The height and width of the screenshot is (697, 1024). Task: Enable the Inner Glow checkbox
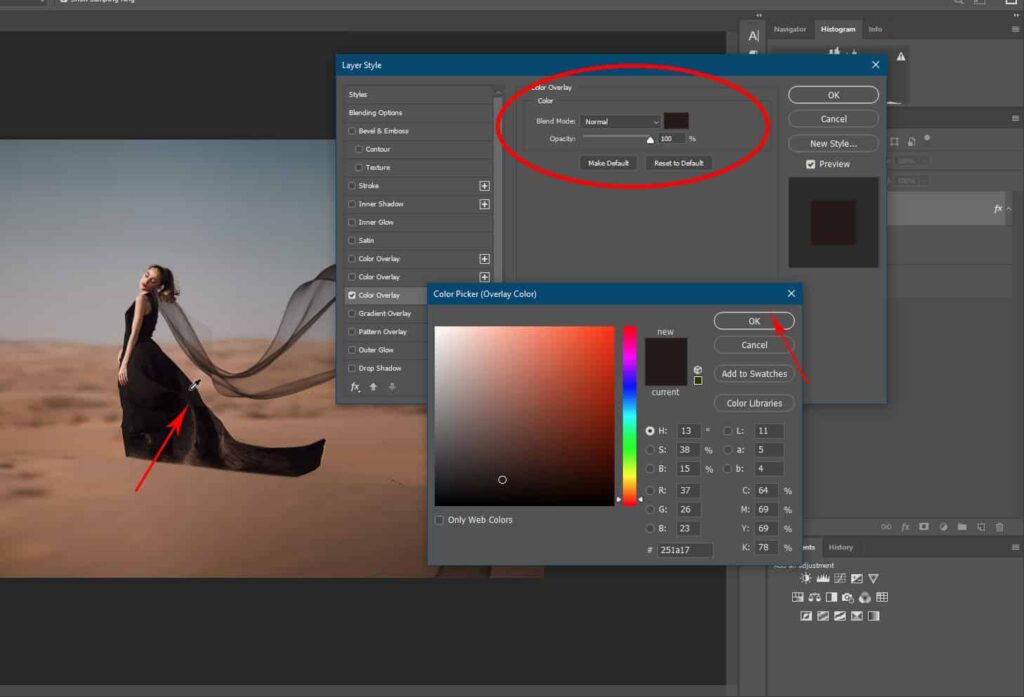pos(352,222)
